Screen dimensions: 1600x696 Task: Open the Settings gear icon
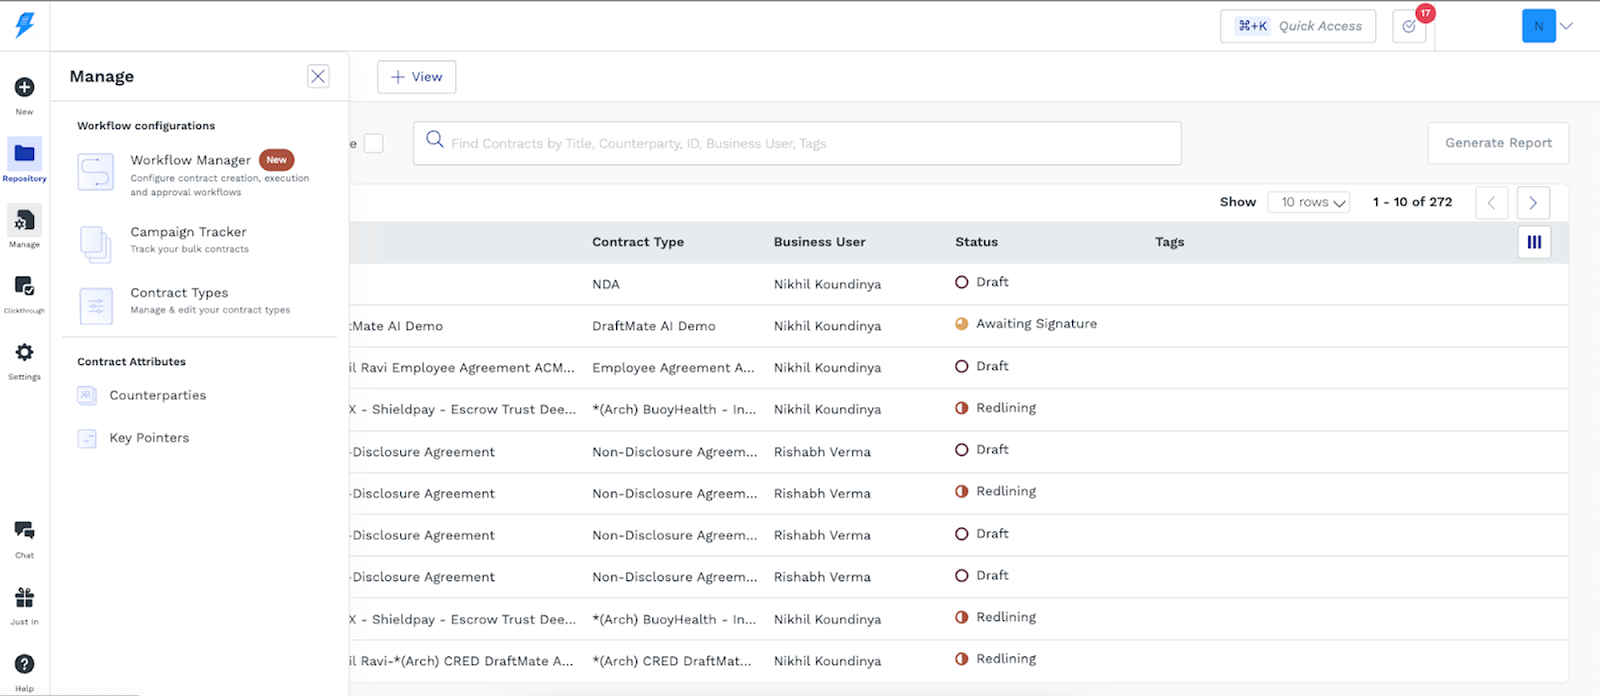point(24,352)
